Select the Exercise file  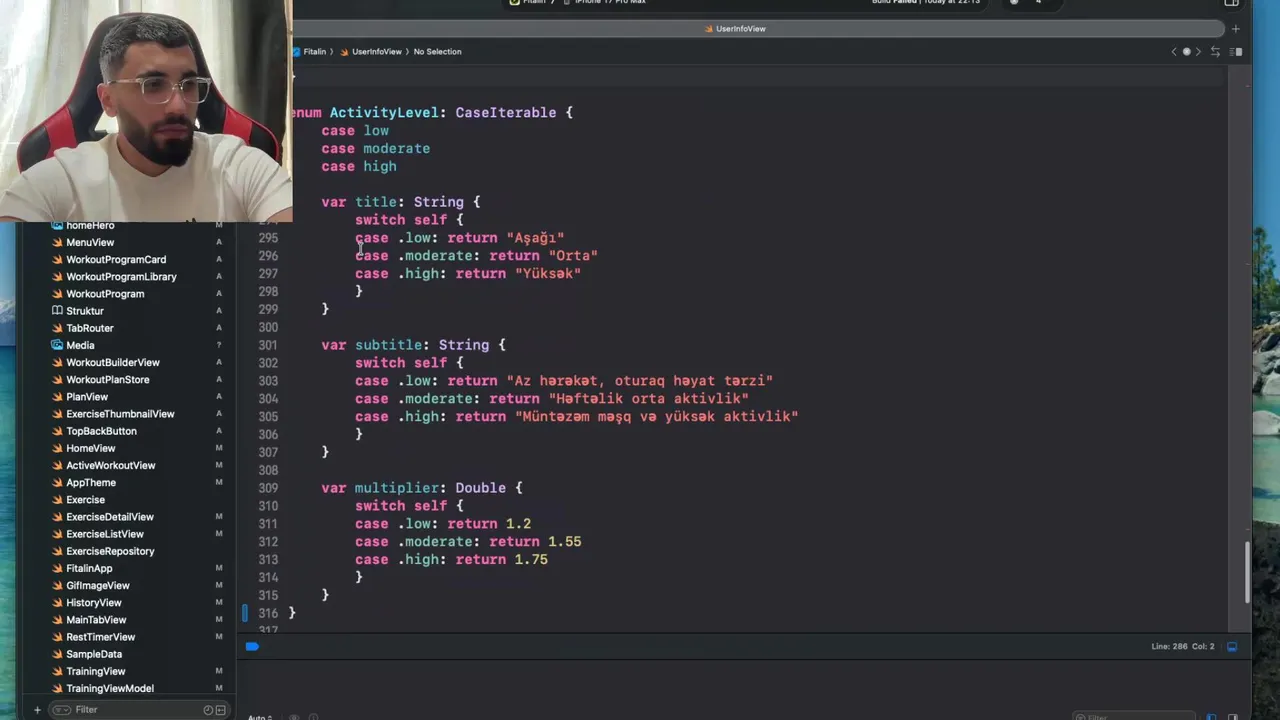(x=85, y=499)
